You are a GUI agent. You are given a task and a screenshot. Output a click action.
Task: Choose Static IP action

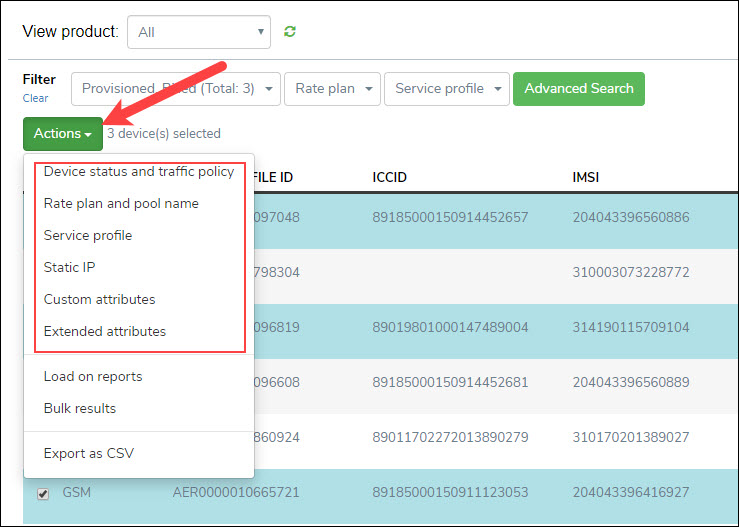139,267
